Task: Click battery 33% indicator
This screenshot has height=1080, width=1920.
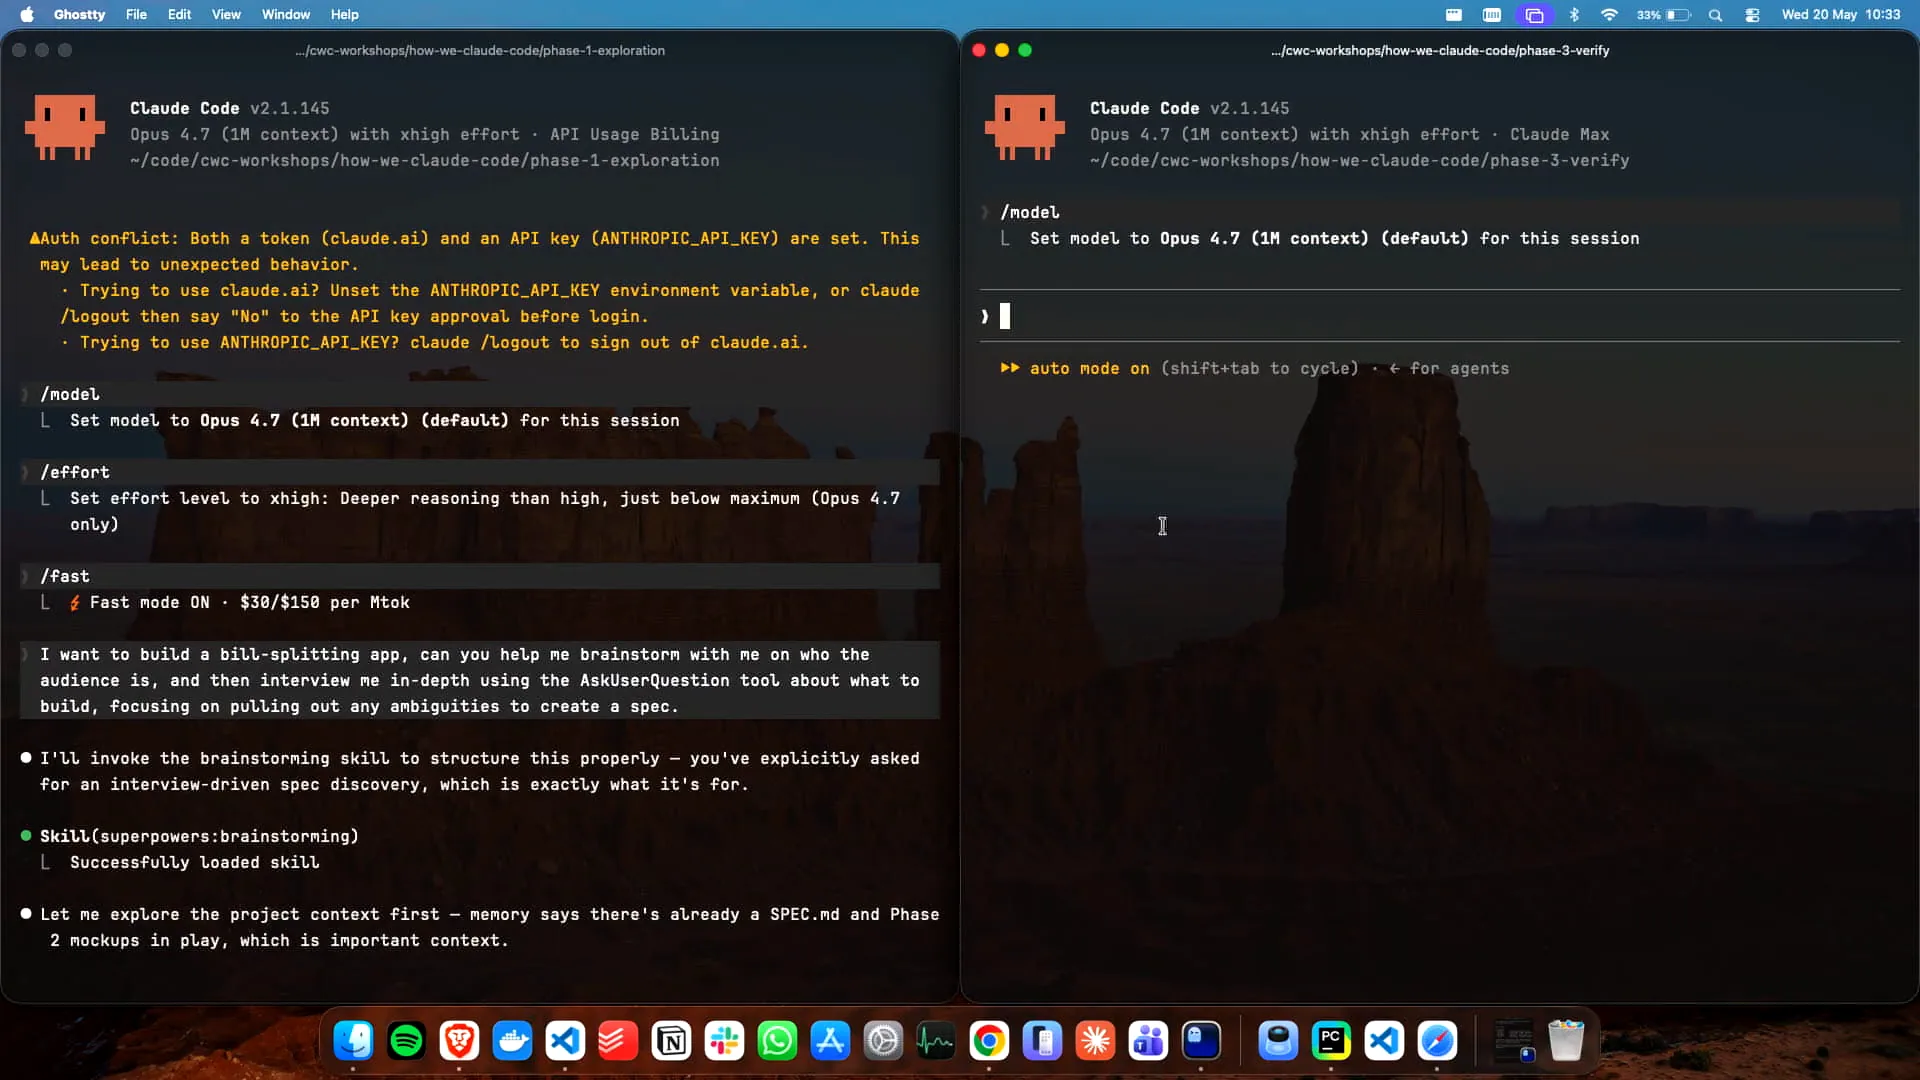Action: click(x=1663, y=14)
